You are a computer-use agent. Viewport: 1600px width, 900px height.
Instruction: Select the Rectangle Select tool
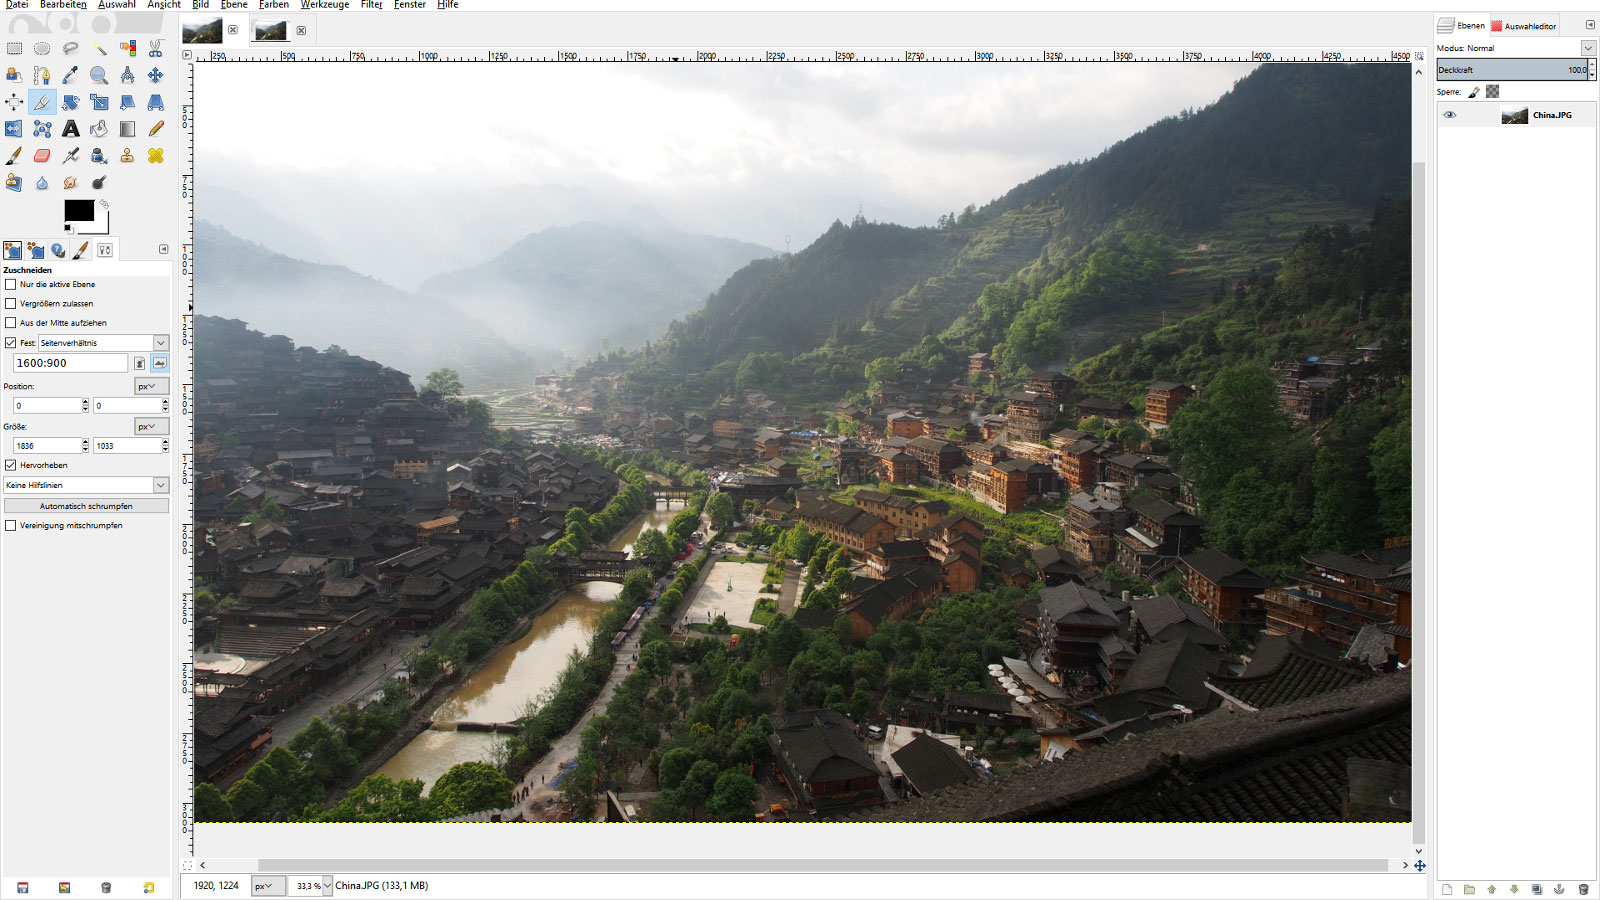(14, 48)
